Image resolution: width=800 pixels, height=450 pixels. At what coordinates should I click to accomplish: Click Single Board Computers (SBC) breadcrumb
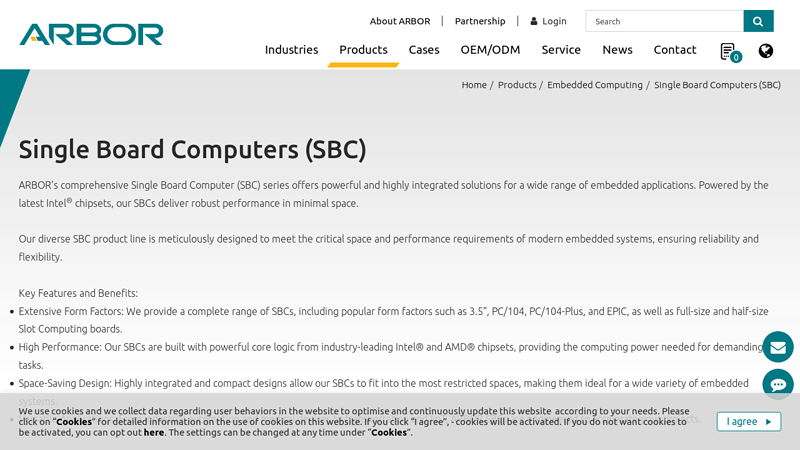tap(717, 85)
